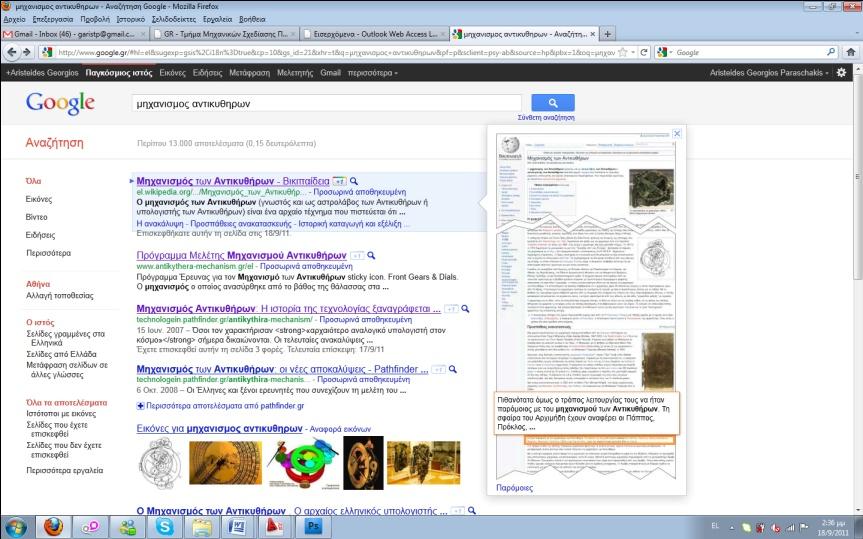Open the gear diagram image thumbnail
Screen dimensions: 863x539
point(161,462)
